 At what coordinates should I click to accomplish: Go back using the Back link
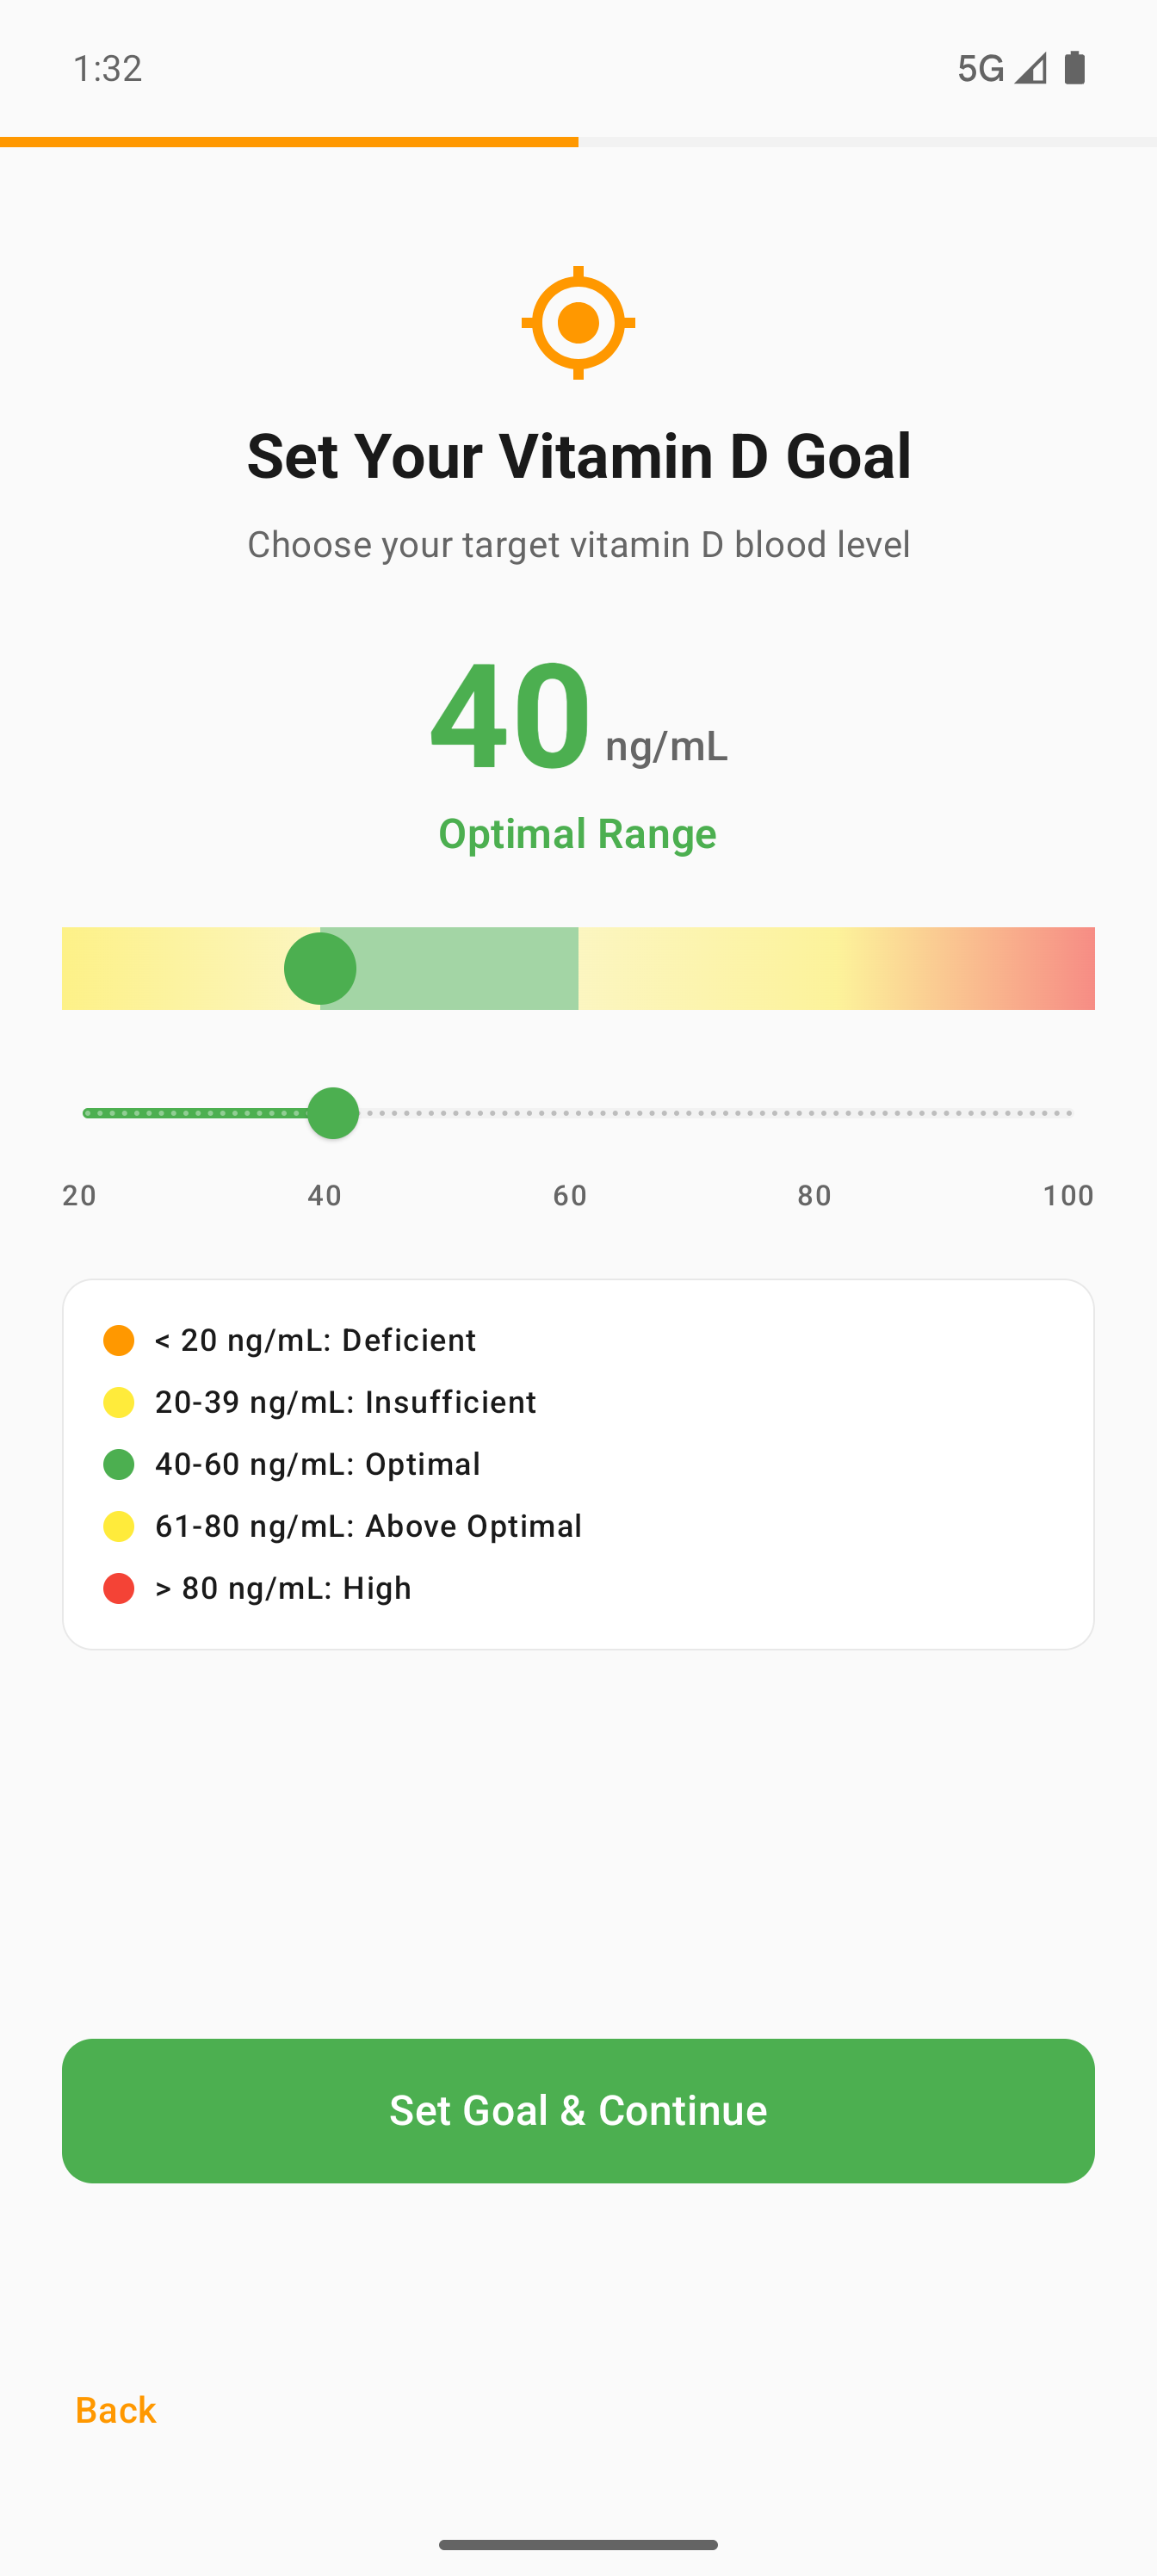pos(116,2410)
